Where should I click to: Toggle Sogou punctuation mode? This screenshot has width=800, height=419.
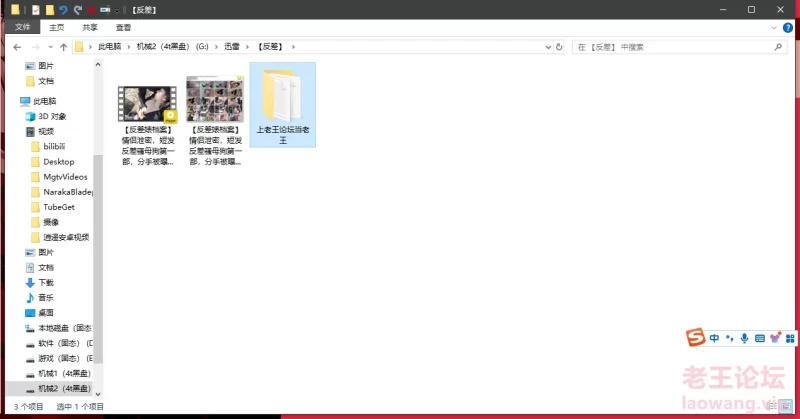click(730, 338)
